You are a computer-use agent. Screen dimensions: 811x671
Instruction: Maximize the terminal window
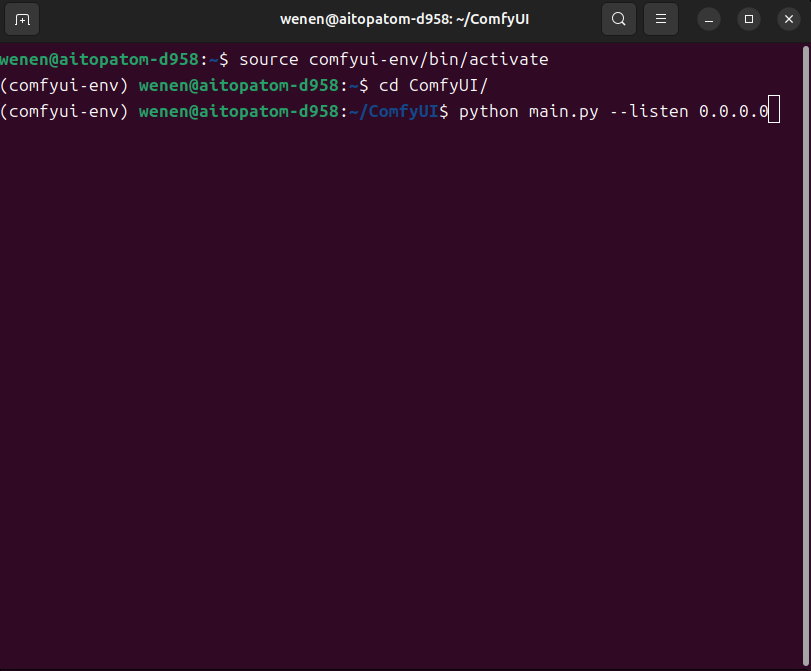click(748, 19)
